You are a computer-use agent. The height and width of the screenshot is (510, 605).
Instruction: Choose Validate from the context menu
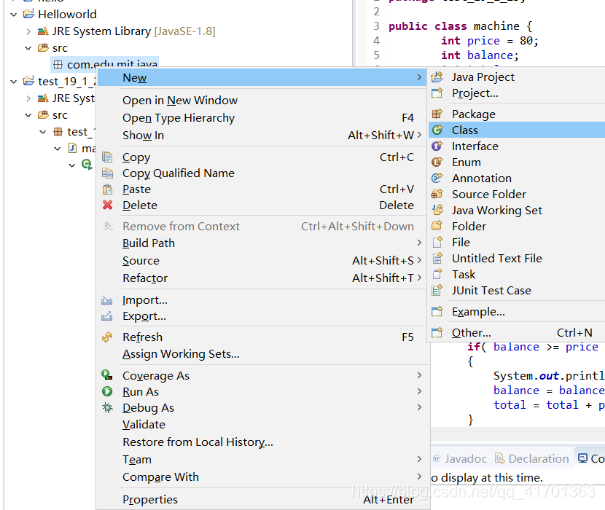pyautogui.click(x=262, y=424)
